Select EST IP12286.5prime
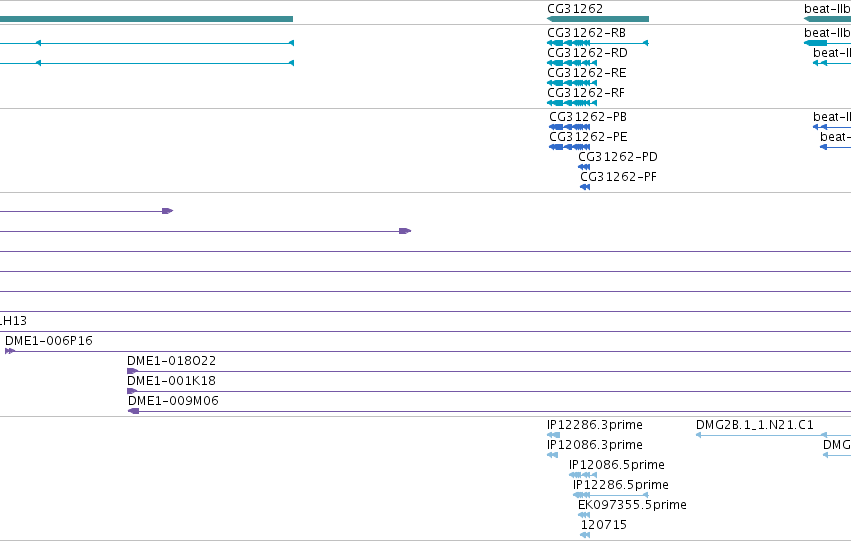 tap(621, 485)
